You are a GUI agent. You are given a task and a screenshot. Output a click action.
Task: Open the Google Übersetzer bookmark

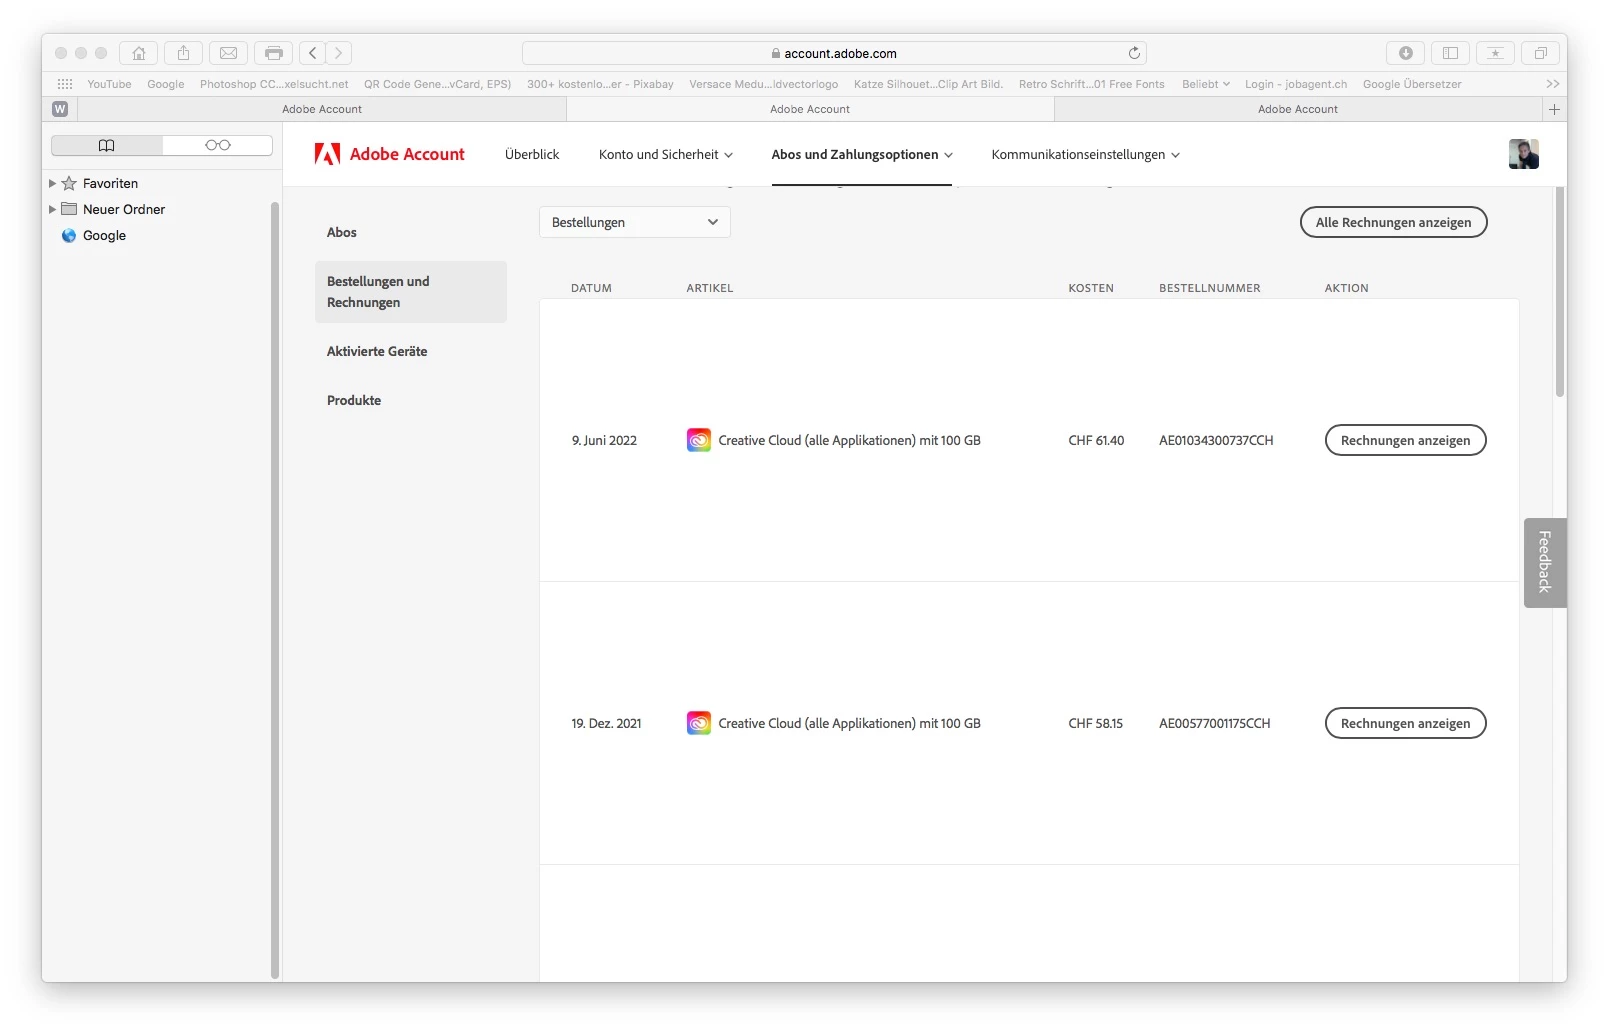[x=1412, y=84]
